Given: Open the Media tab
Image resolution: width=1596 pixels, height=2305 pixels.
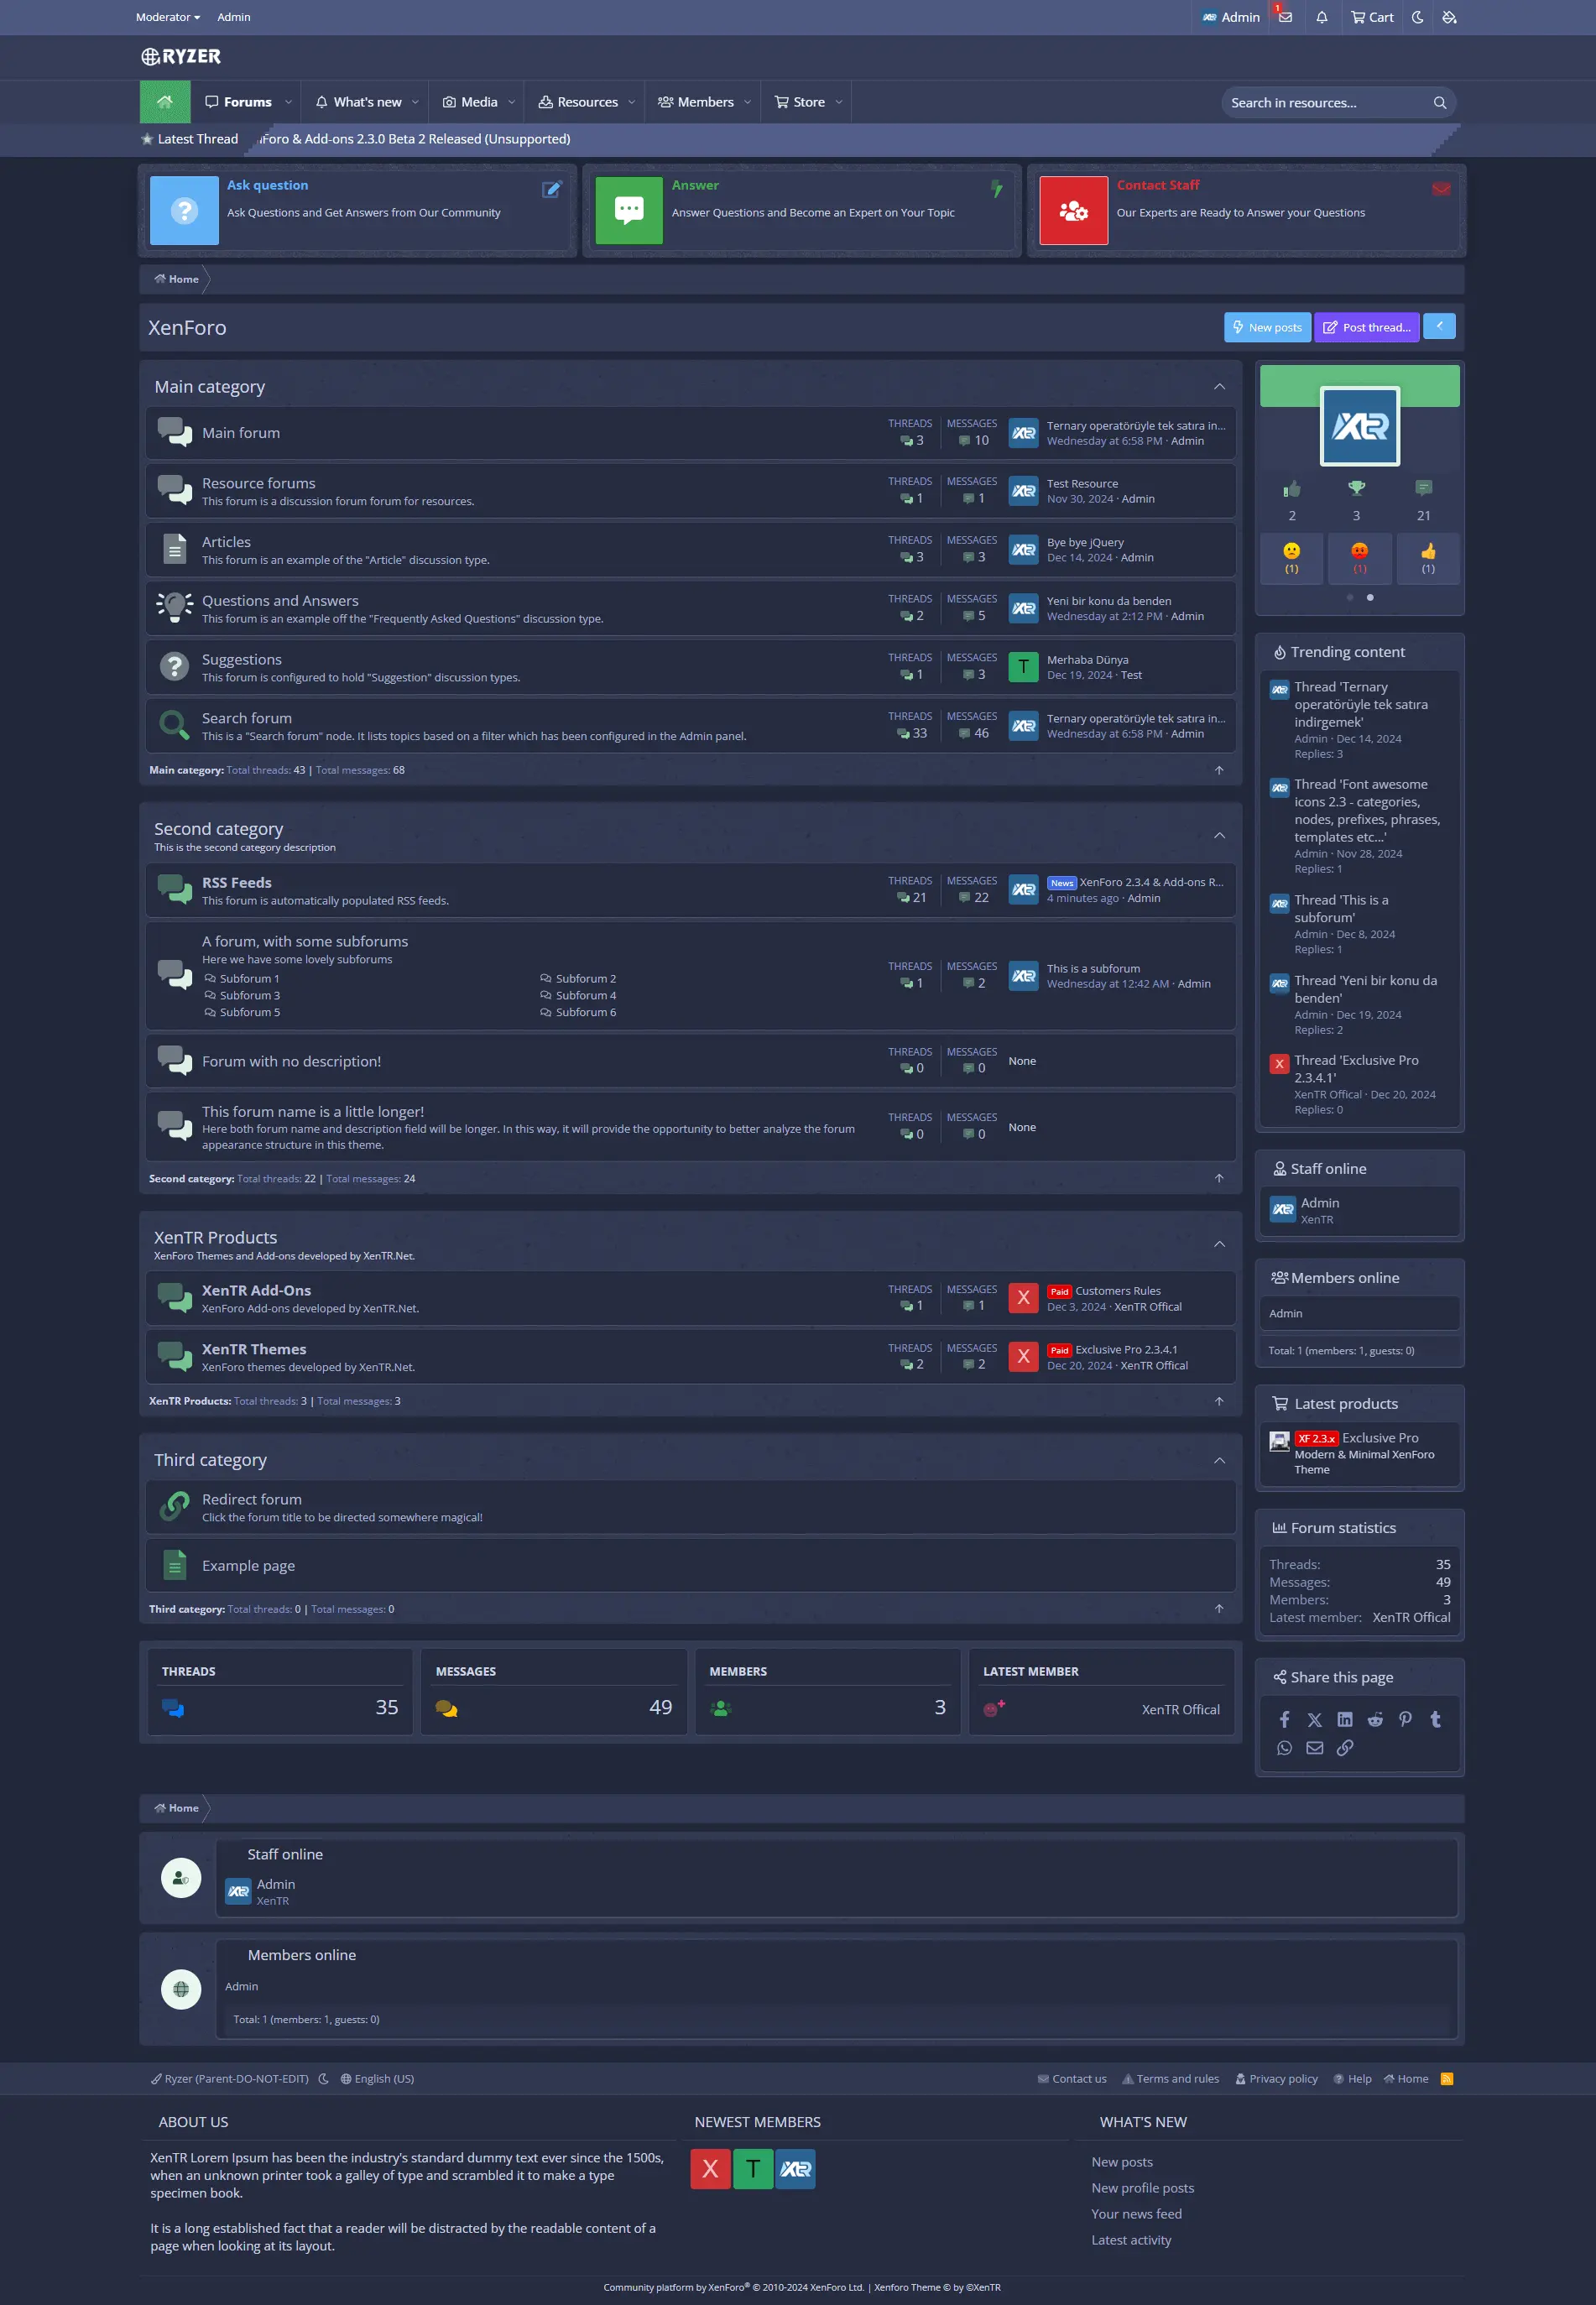Looking at the screenshot, I should [470, 102].
